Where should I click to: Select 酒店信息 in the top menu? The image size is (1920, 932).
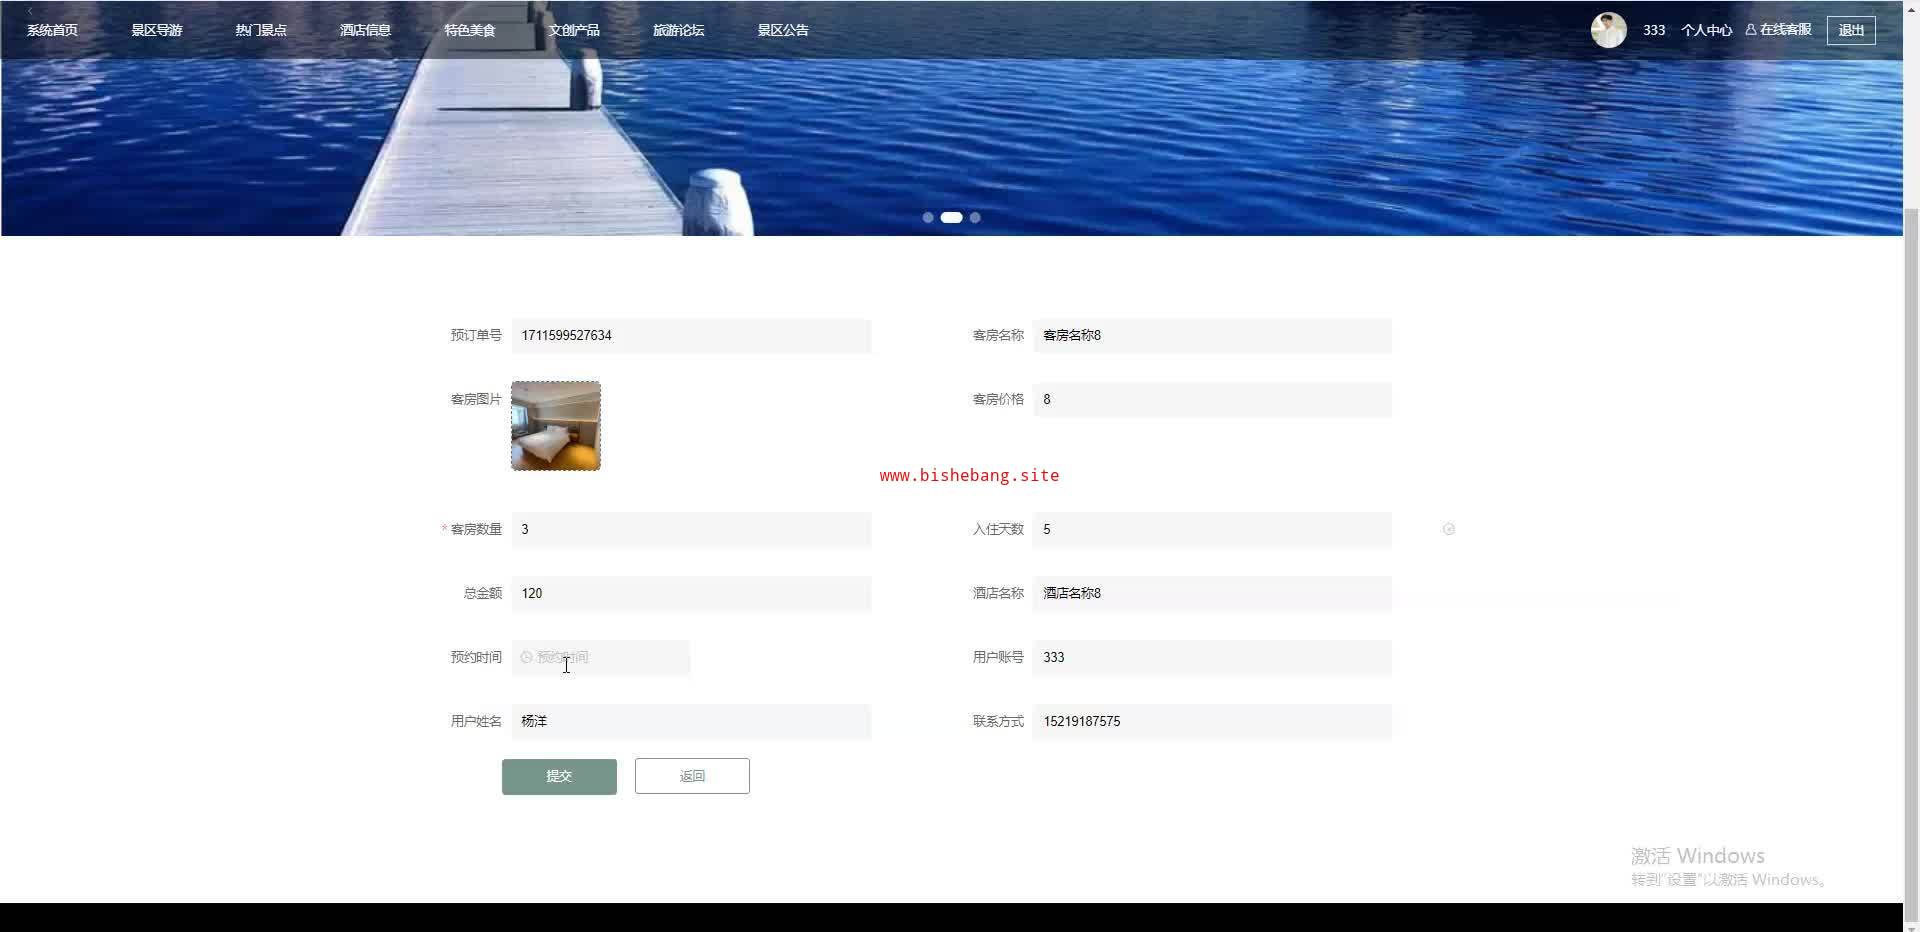click(365, 30)
